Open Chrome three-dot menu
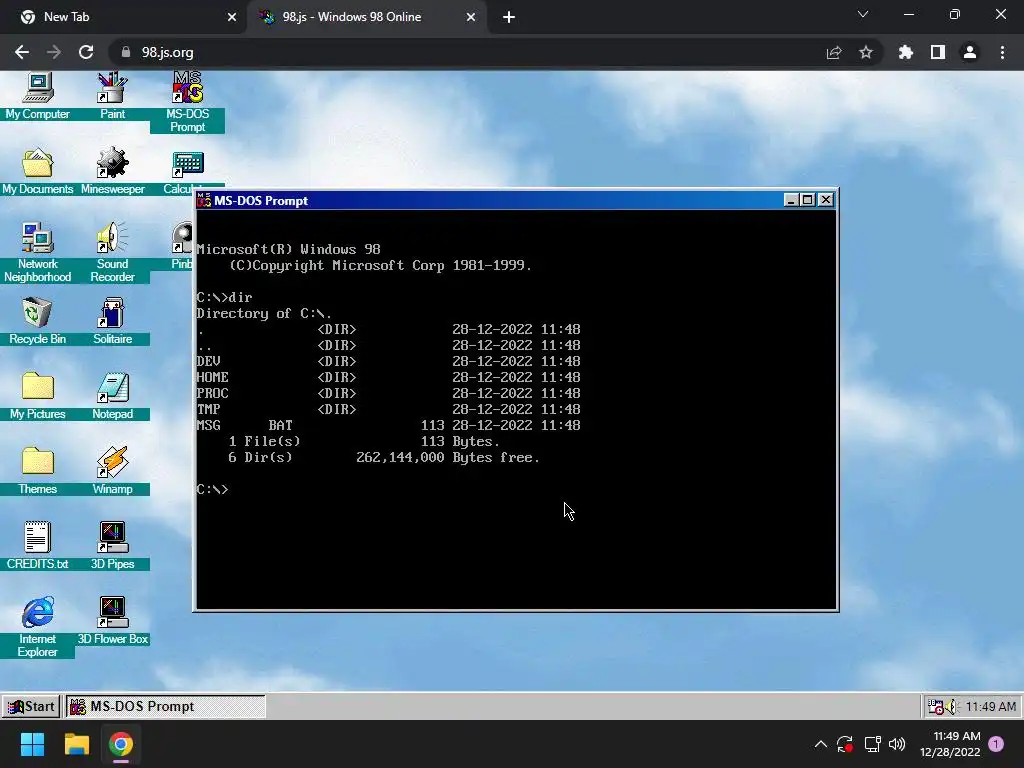Image resolution: width=1024 pixels, height=768 pixels. click(1002, 52)
